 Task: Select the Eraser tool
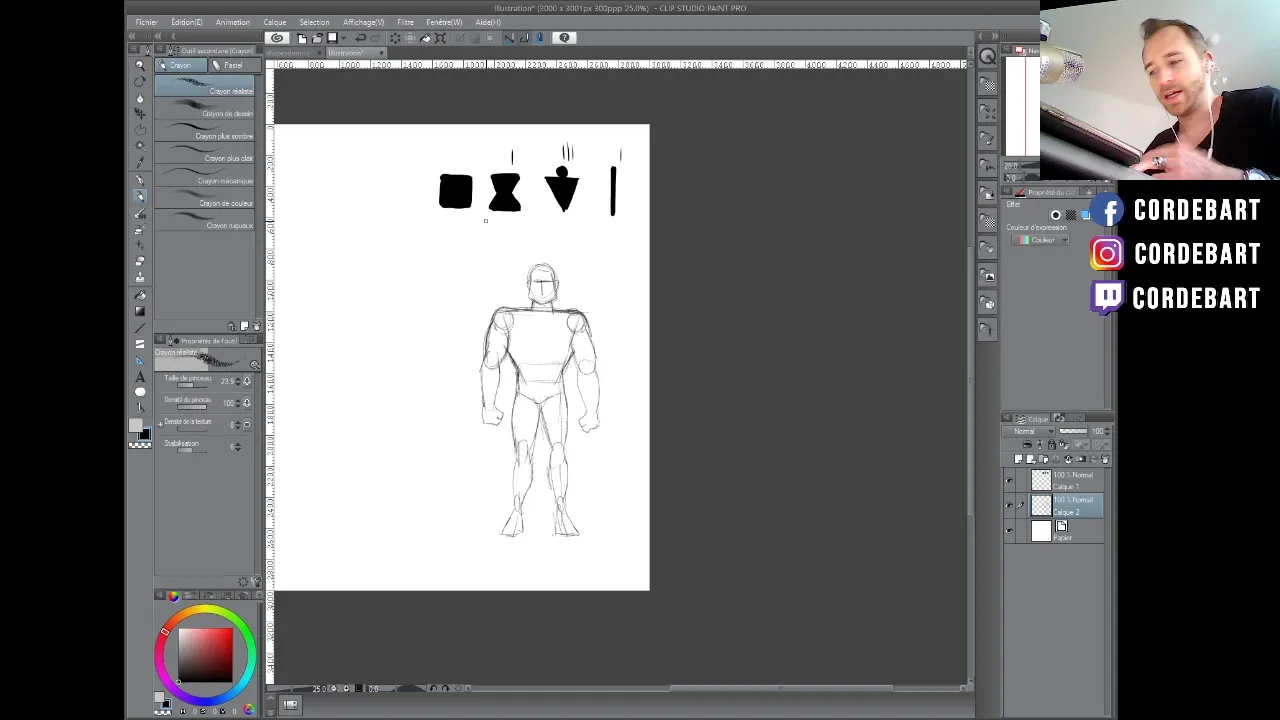pos(139,262)
